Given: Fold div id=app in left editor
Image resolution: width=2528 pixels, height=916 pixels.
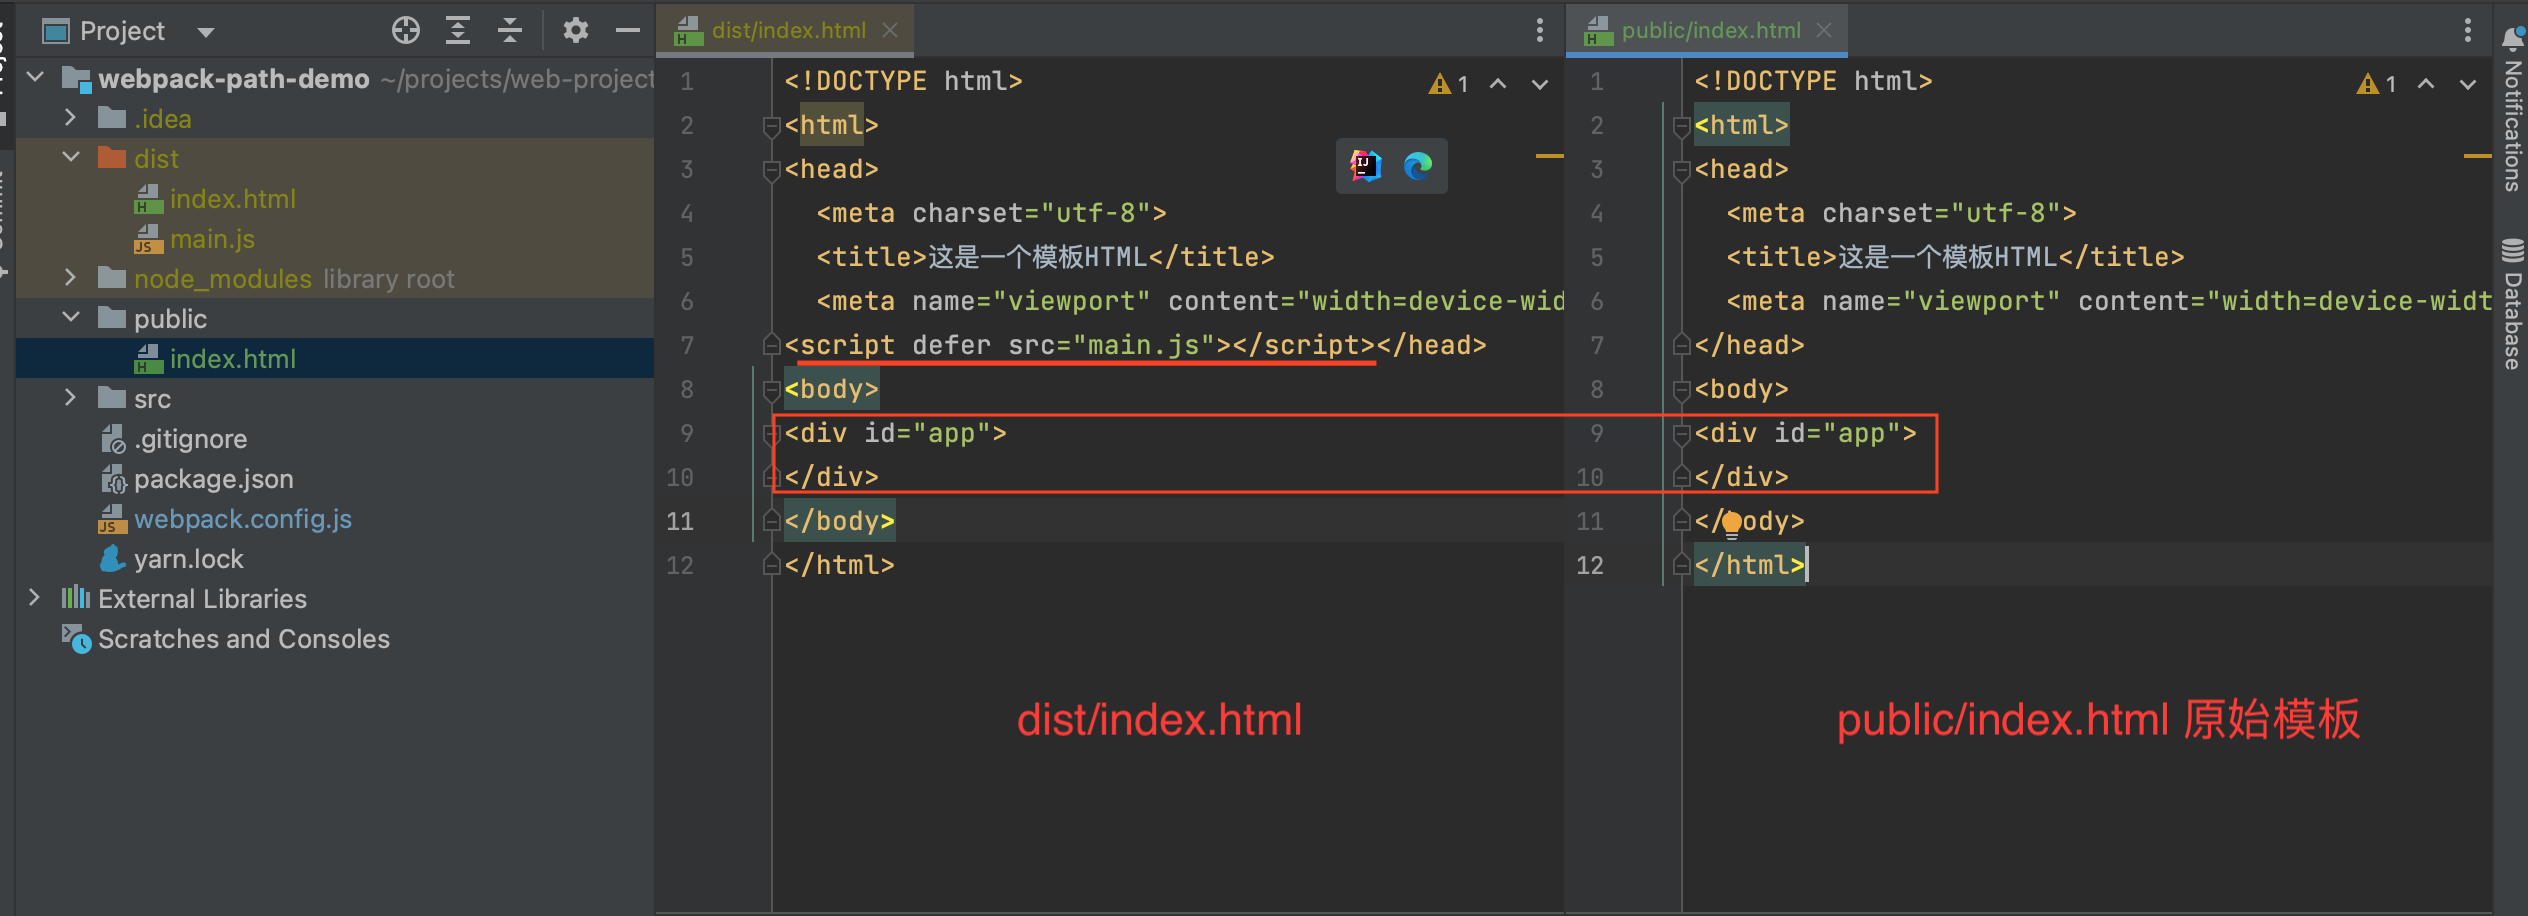Looking at the screenshot, I should (771, 434).
